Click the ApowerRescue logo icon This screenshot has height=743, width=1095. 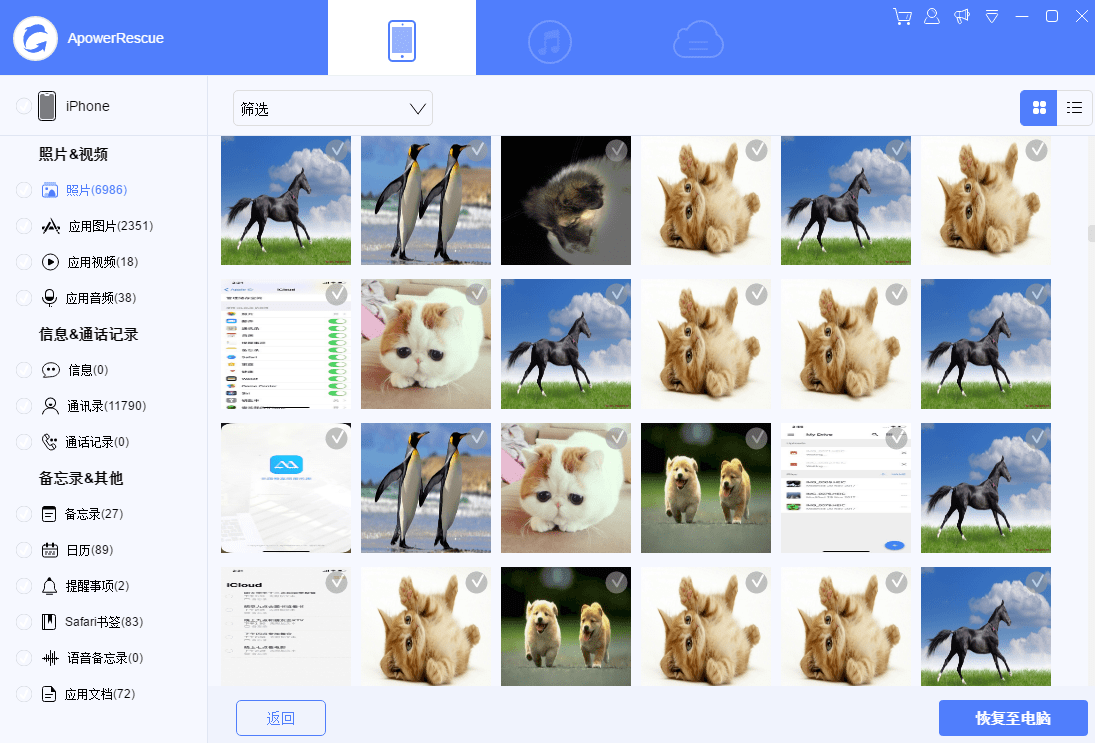tap(35, 38)
